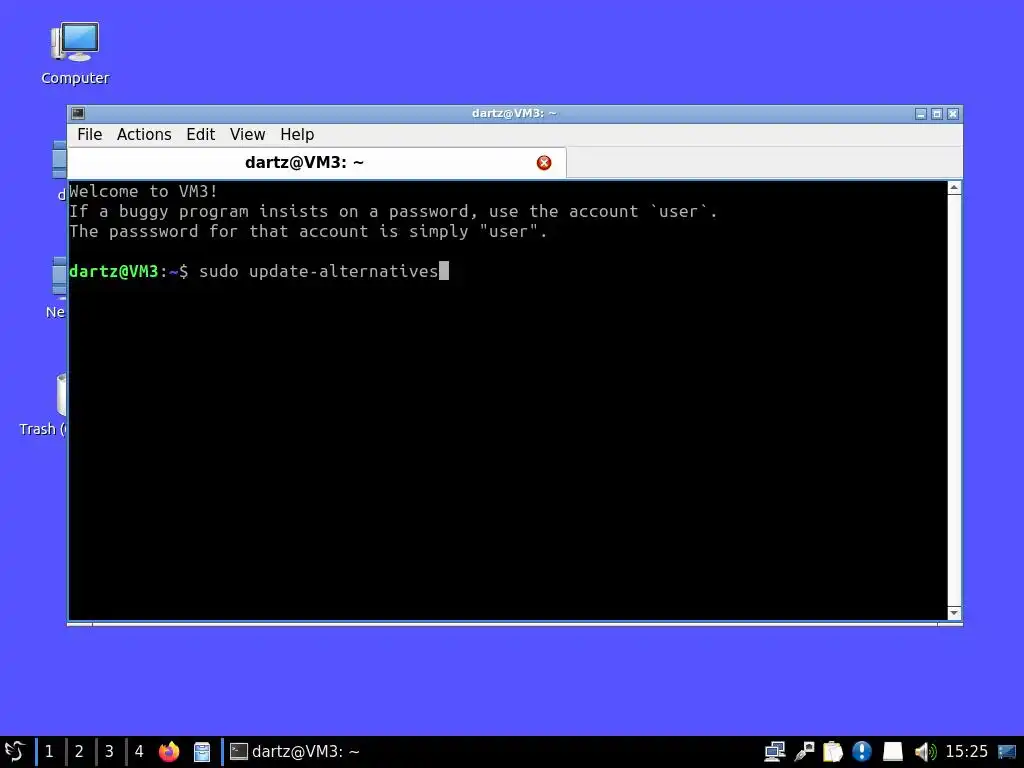This screenshot has width=1024, height=768.
Task: Click the terminal scrollbar up arrow
Action: (954, 188)
